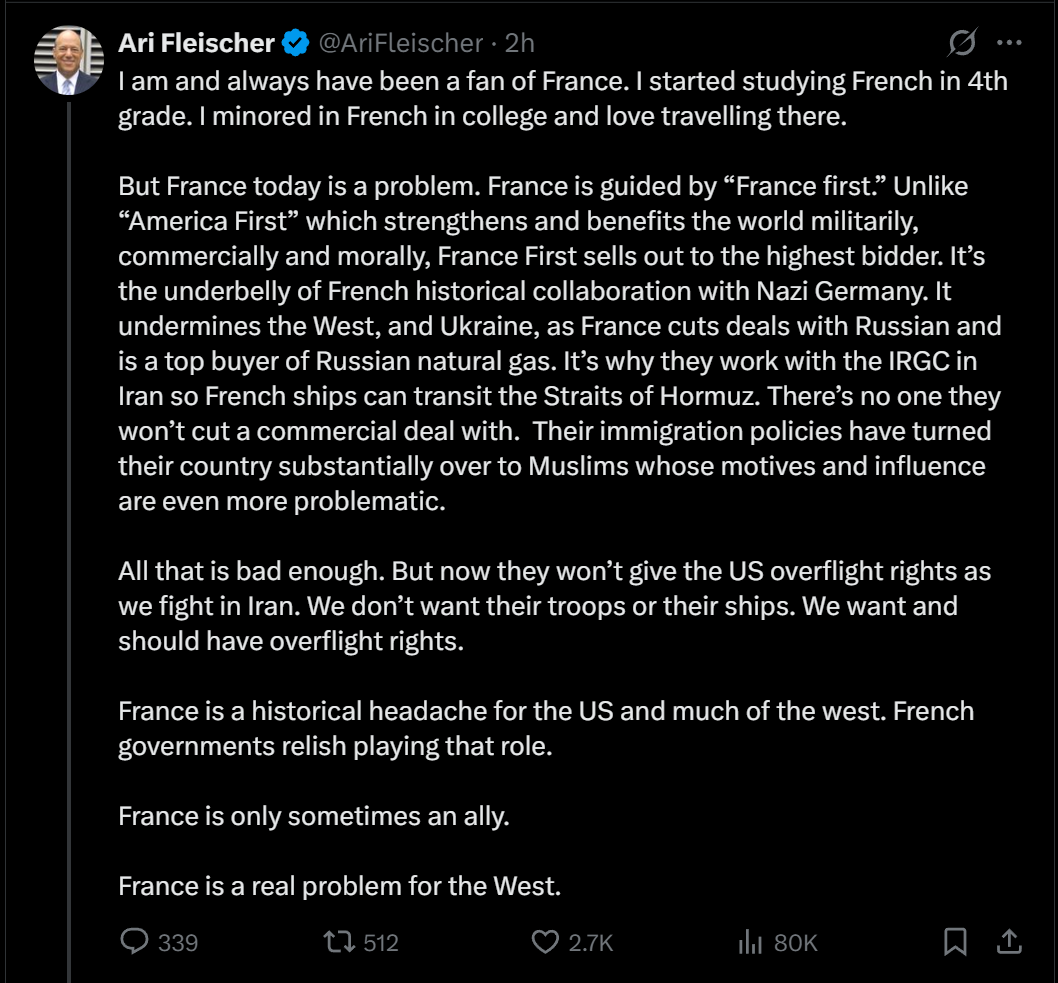Open the repost arrows menu

[x=342, y=941]
